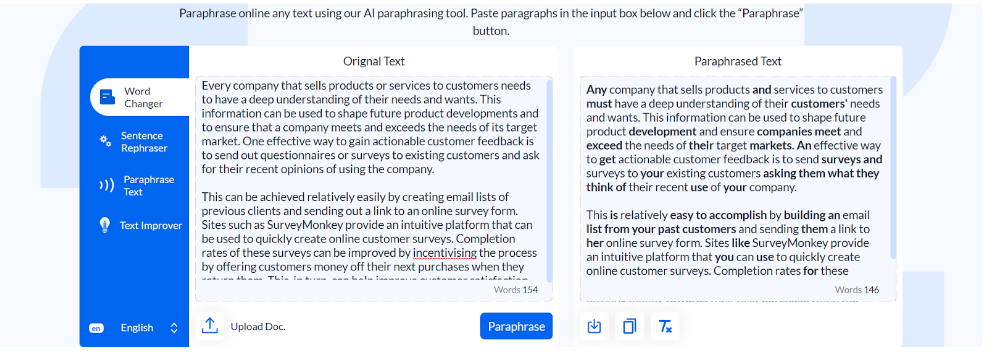Switch to Text Improver mode

(x=150, y=226)
